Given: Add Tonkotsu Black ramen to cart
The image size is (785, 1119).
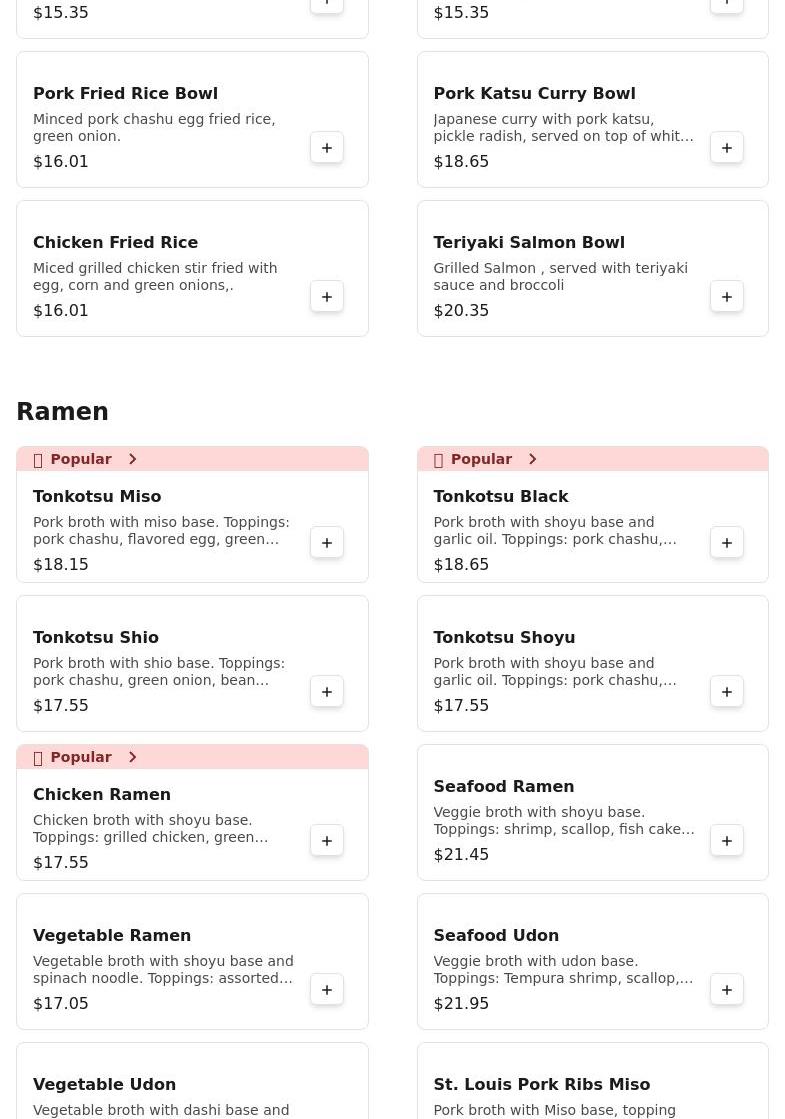Looking at the screenshot, I should [x=727, y=543].
